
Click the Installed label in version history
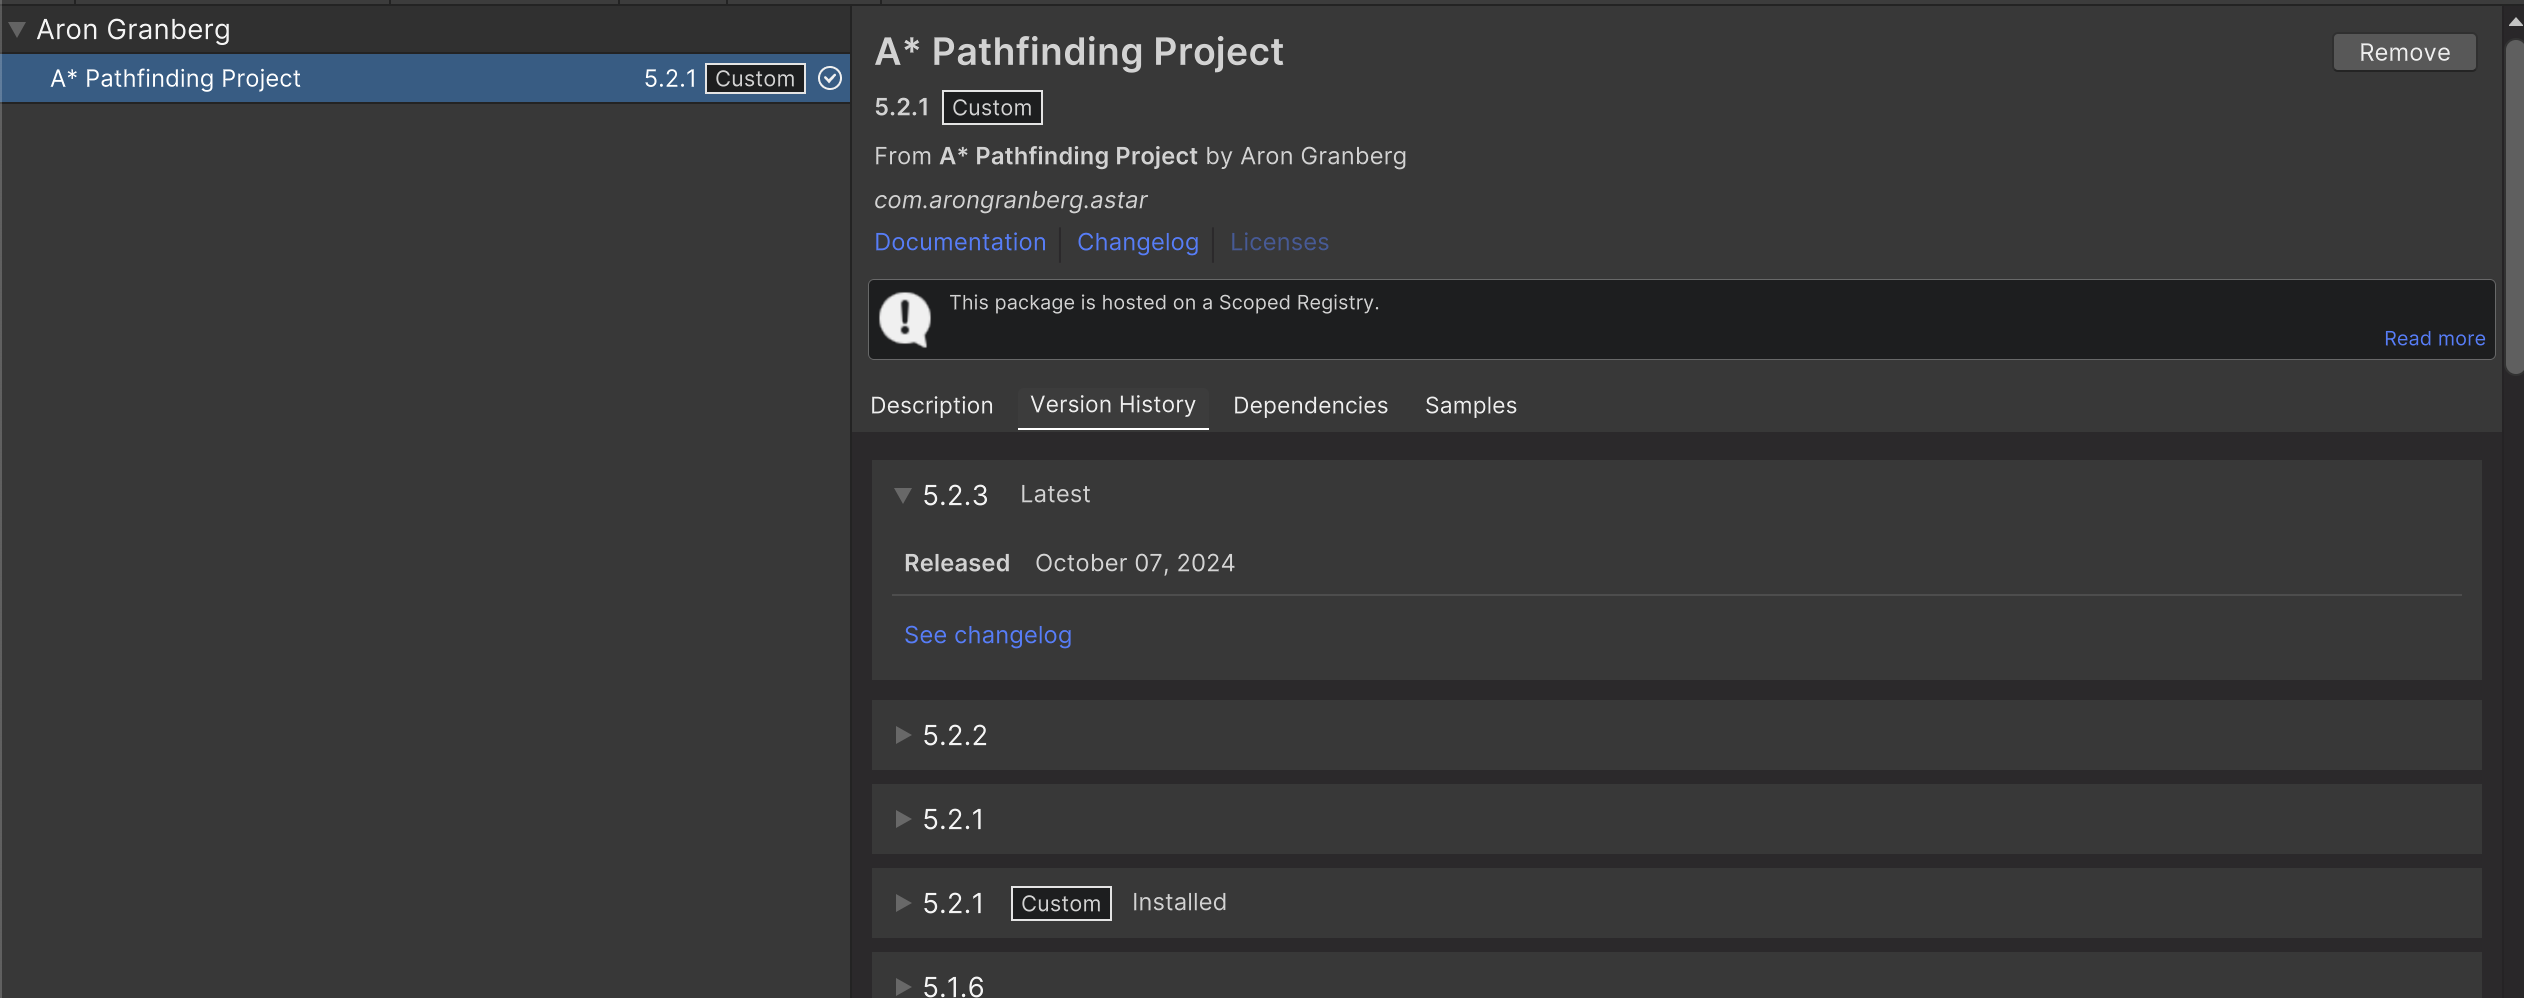[1179, 902]
